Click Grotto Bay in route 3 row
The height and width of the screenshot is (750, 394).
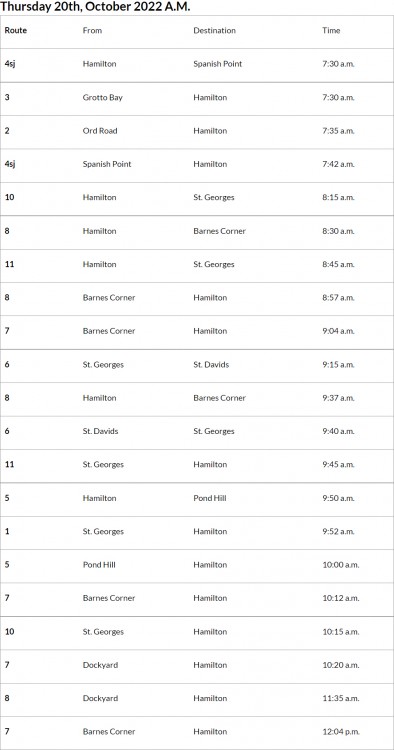(x=102, y=97)
